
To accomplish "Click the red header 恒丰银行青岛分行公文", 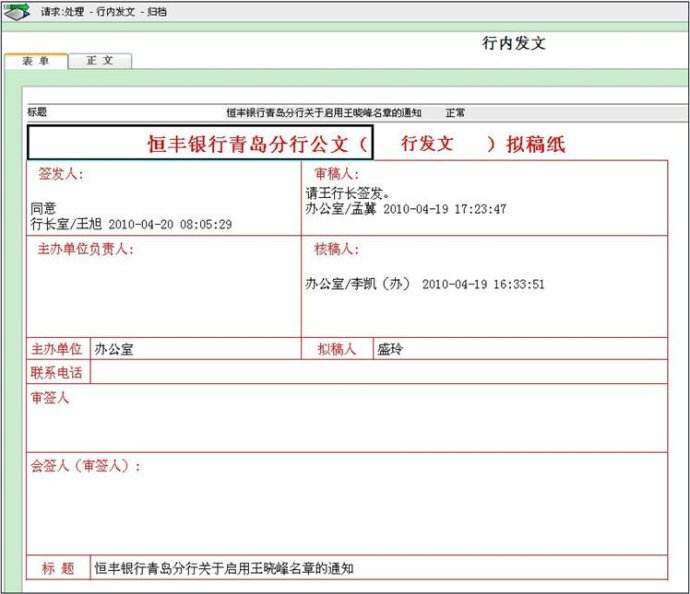I will [x=248, y=144].
